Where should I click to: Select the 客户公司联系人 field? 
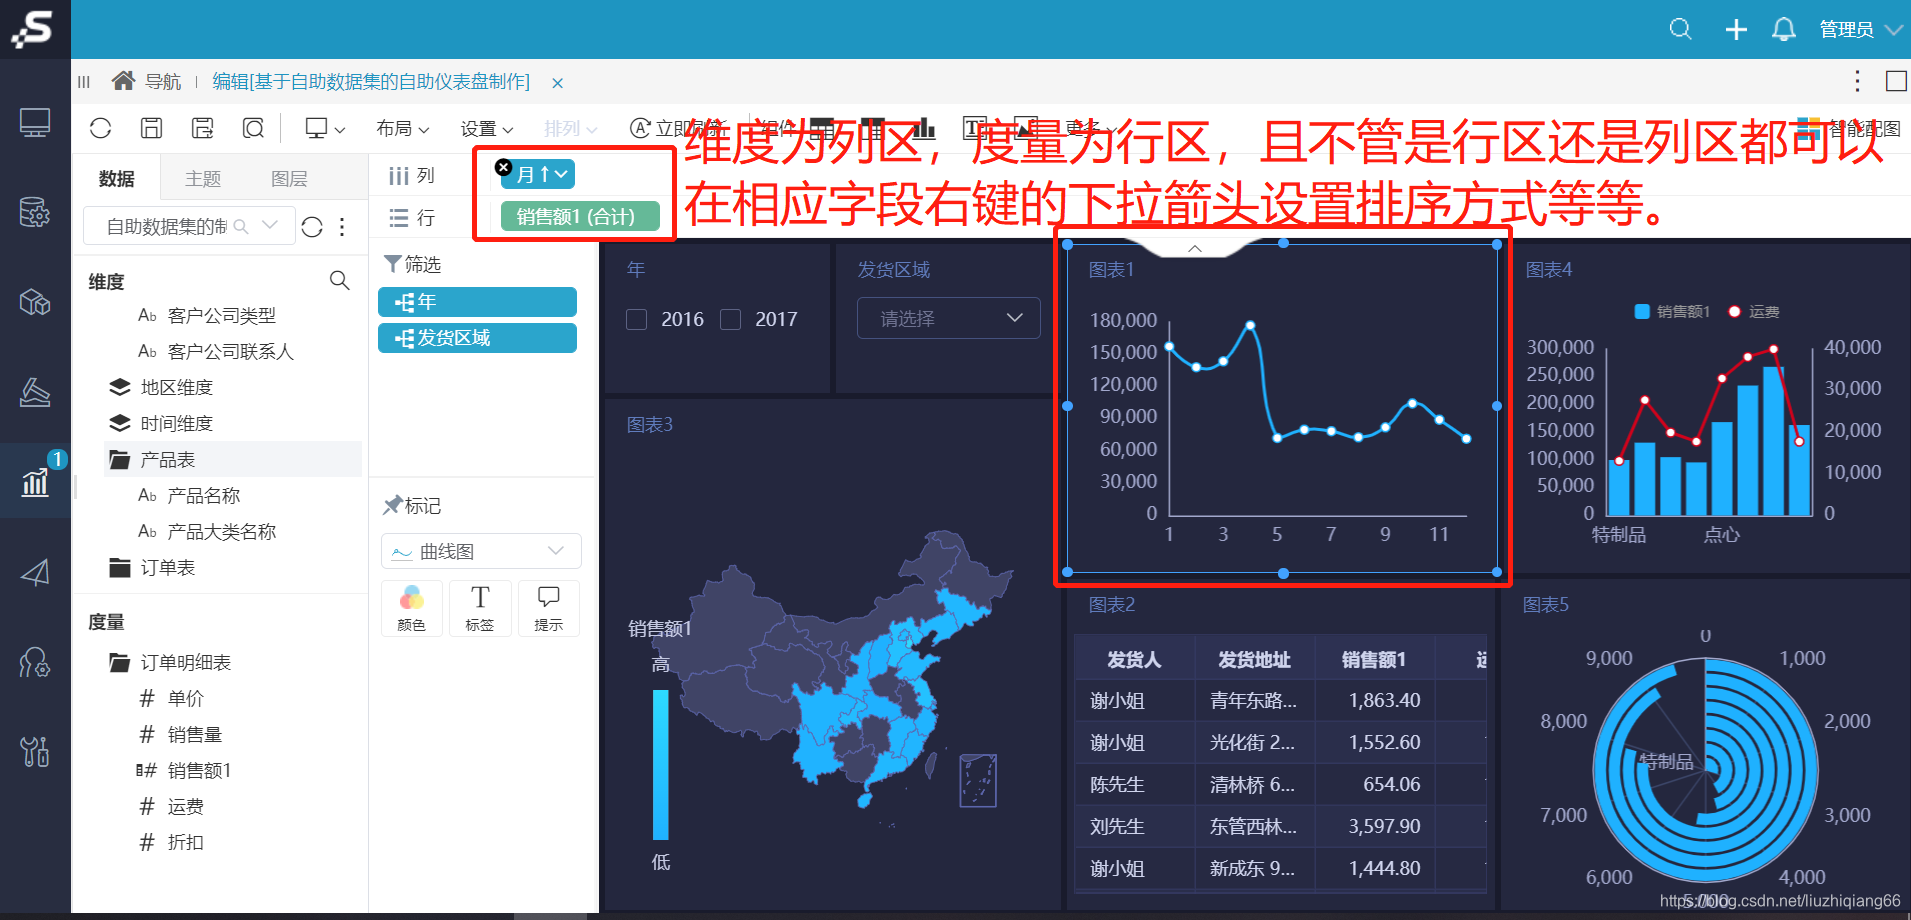[230, 352]
